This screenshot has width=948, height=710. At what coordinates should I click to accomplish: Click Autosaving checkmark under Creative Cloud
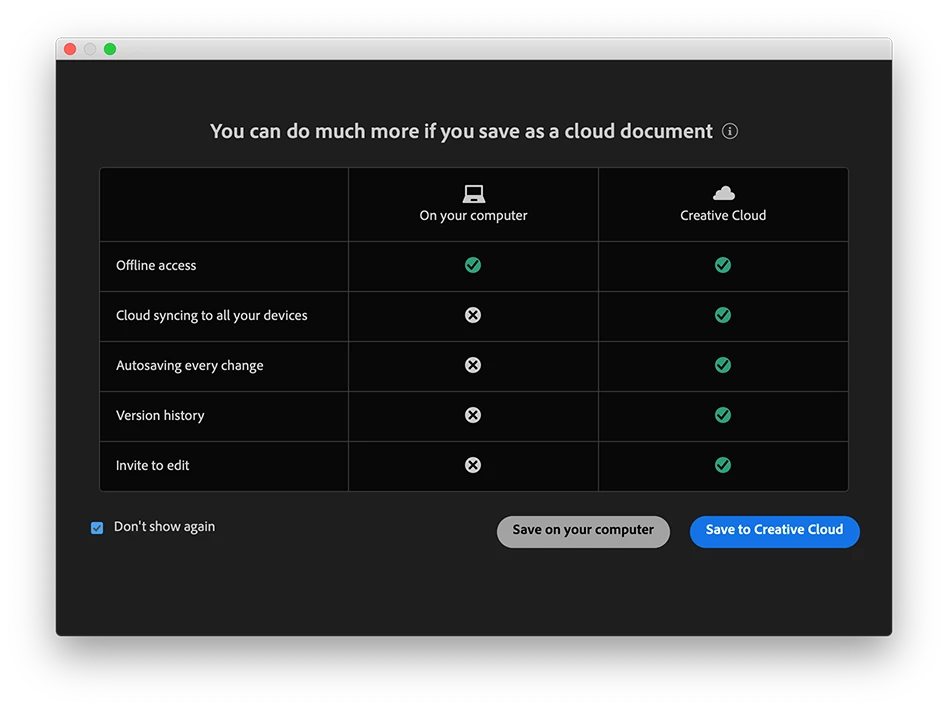coord(723,365)
